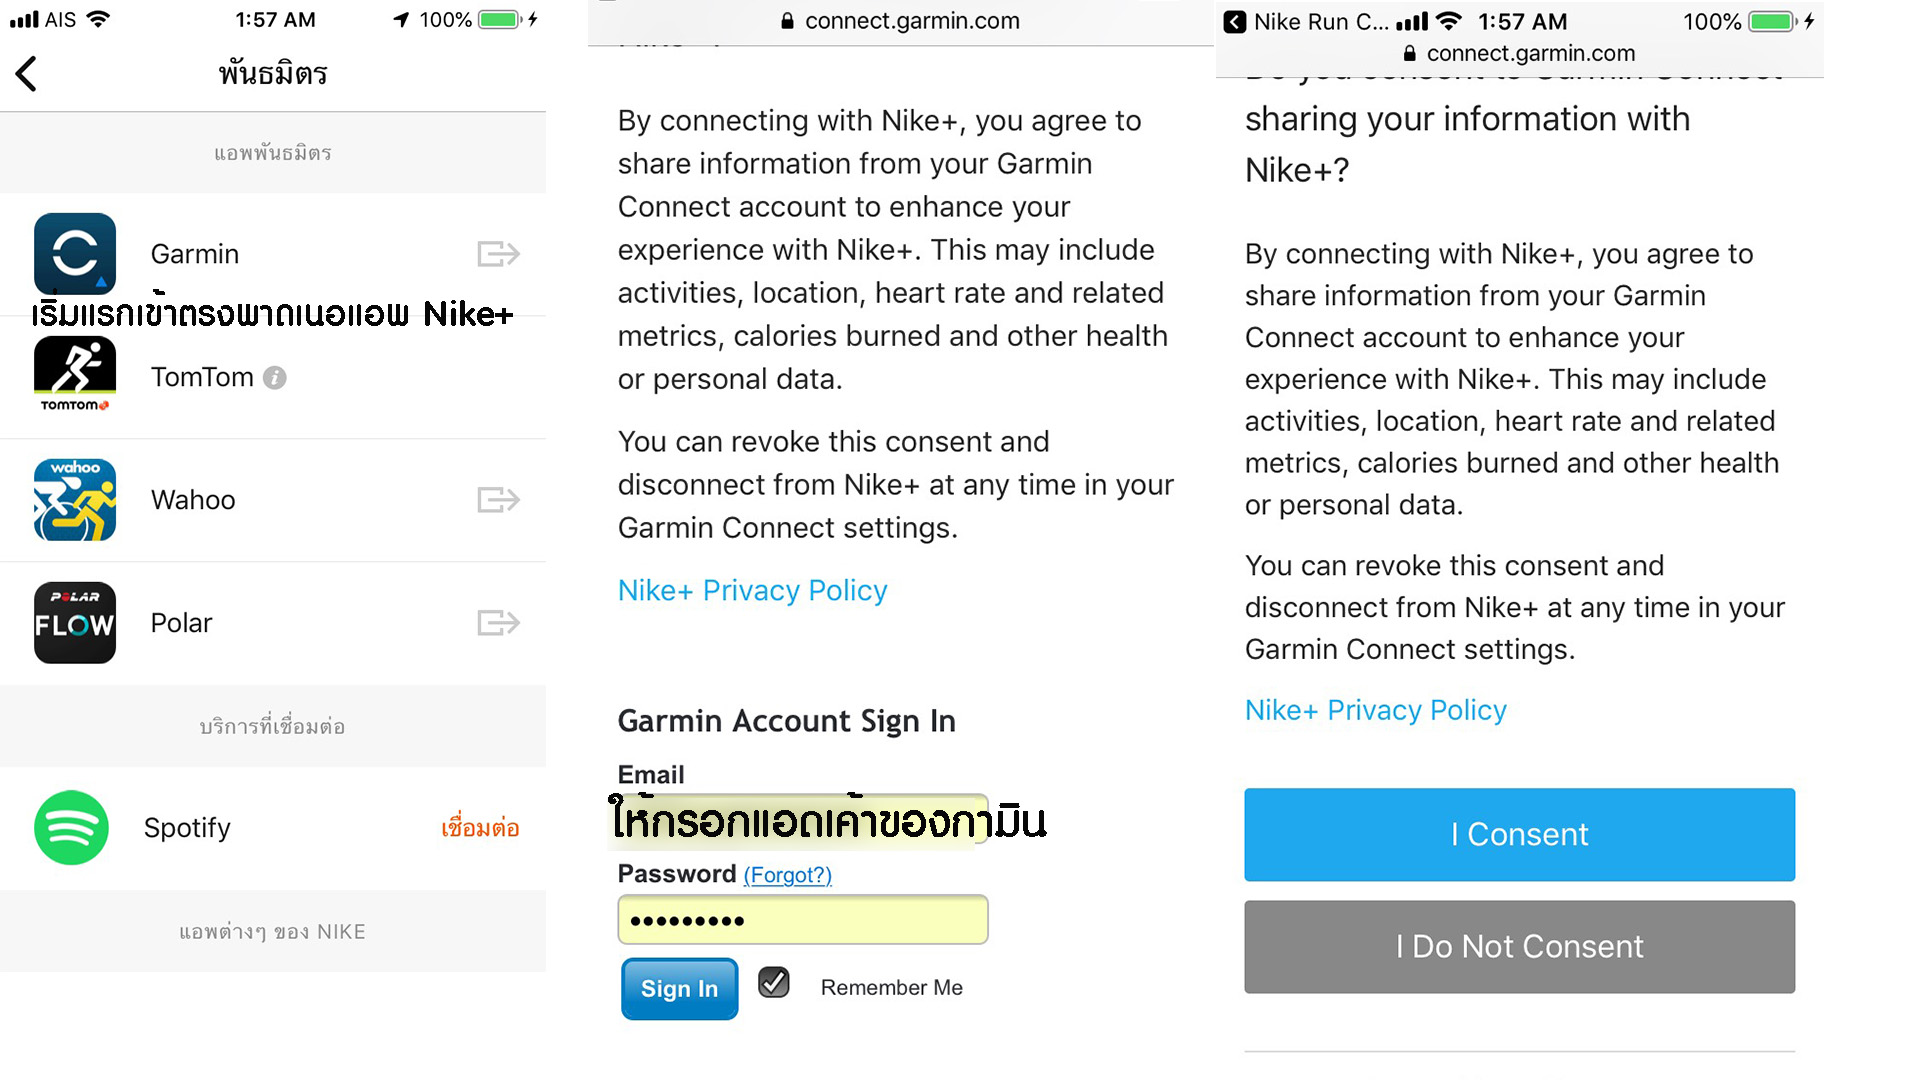The image size is (1920, 1080).
Task: Tap the Polar Flow app icon
Action: (x=75, y=623)
